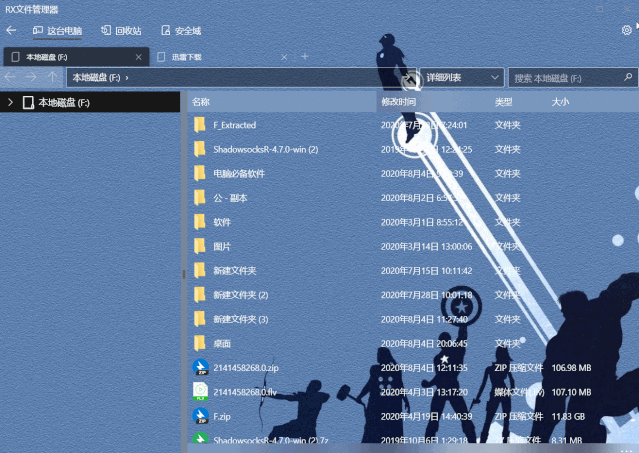Sort by 名称 column header
The image size is (639, 453).
[x=201, y=102]
